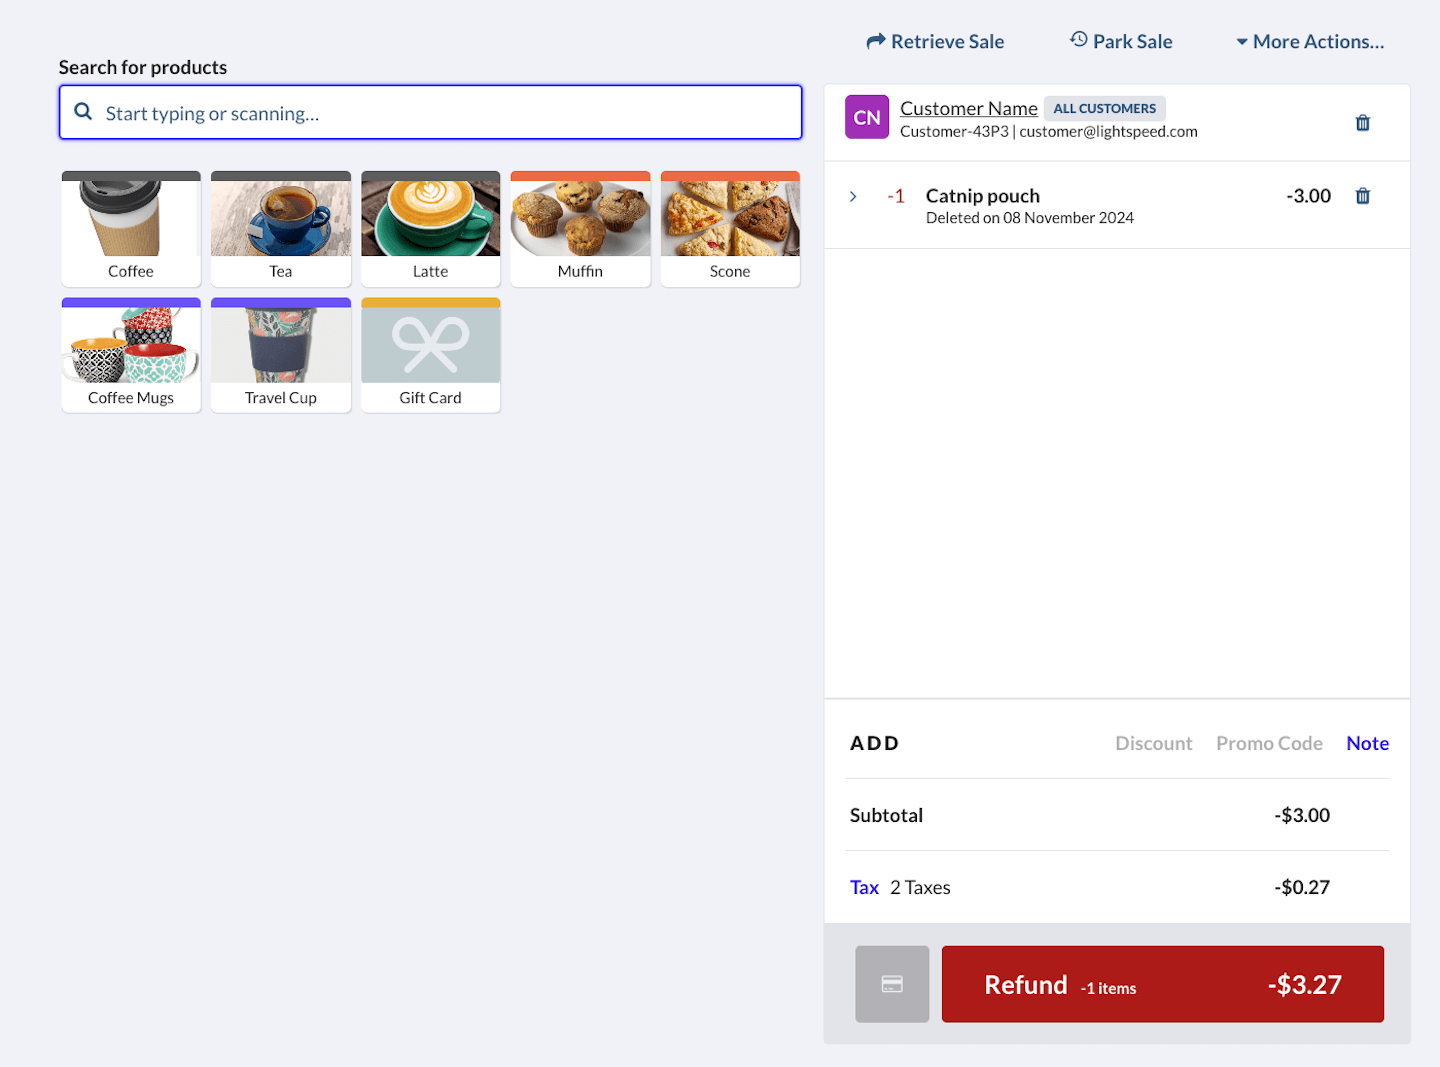Select the Coffee Mugs product tile

(131, 355)
